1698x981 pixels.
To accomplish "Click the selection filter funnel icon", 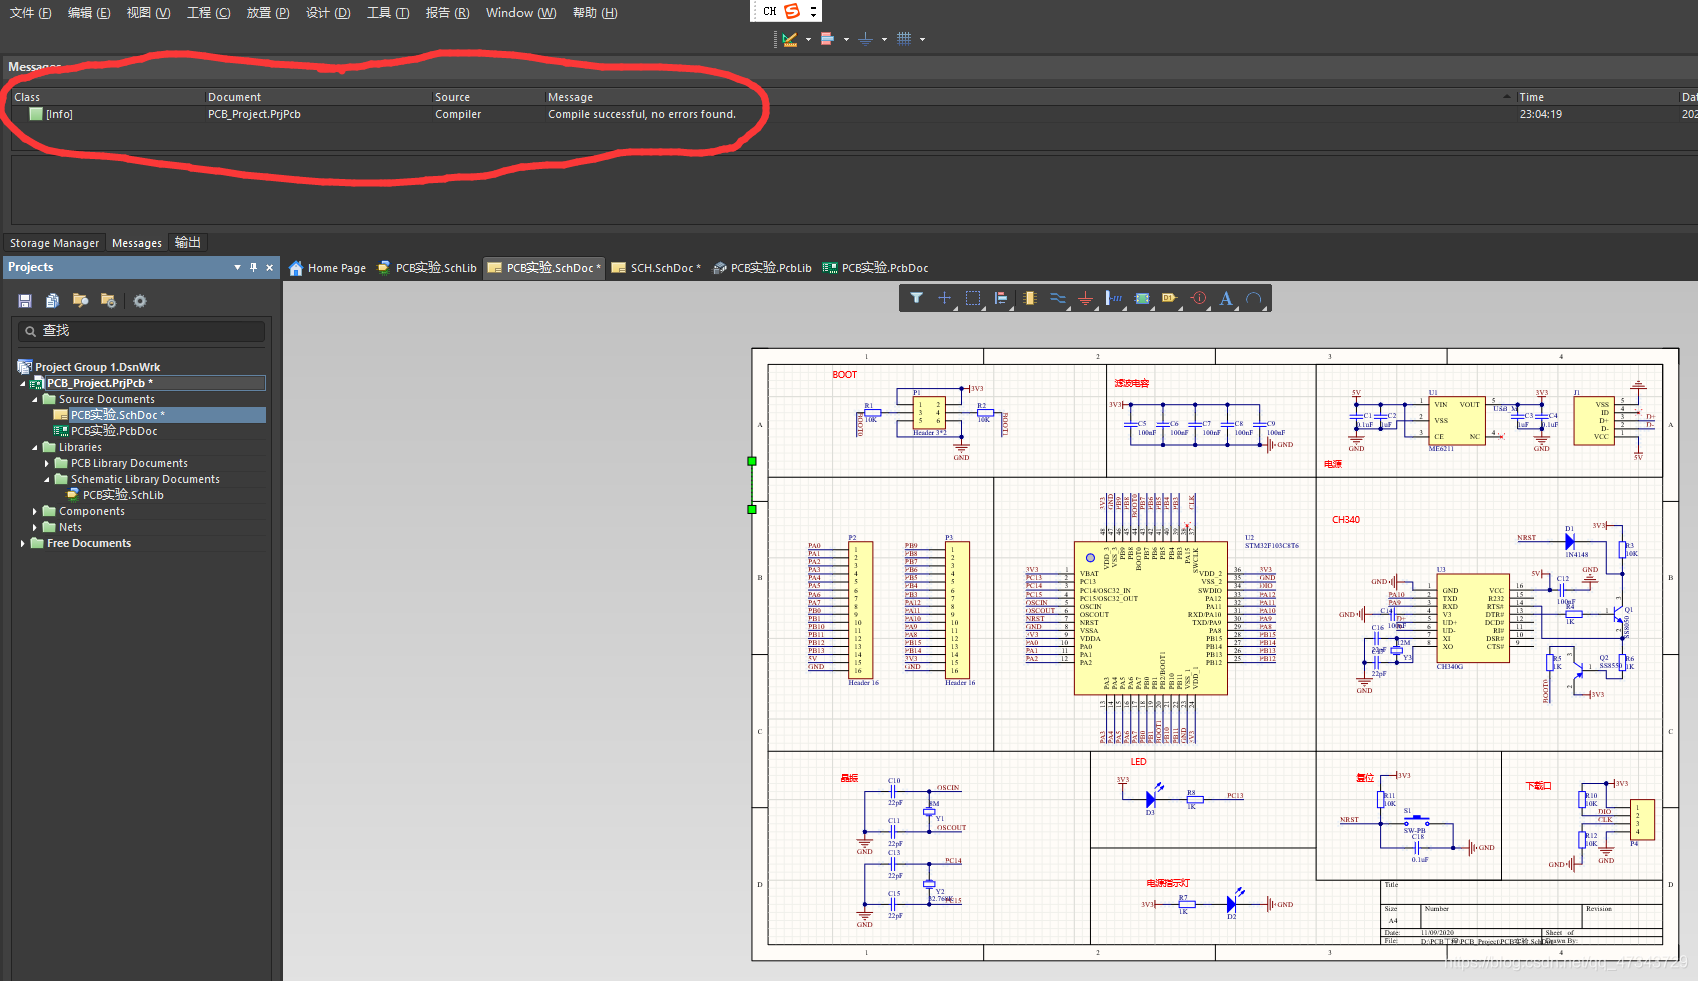I will click(916, 298).
